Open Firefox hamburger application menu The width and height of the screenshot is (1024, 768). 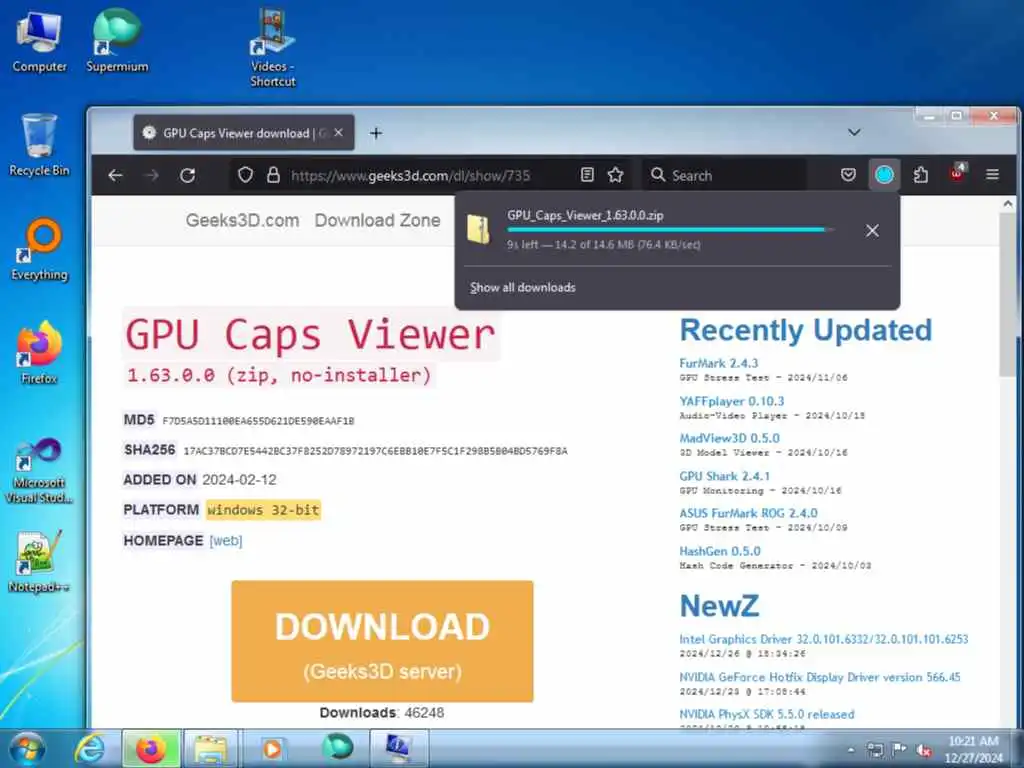point(992,175)
